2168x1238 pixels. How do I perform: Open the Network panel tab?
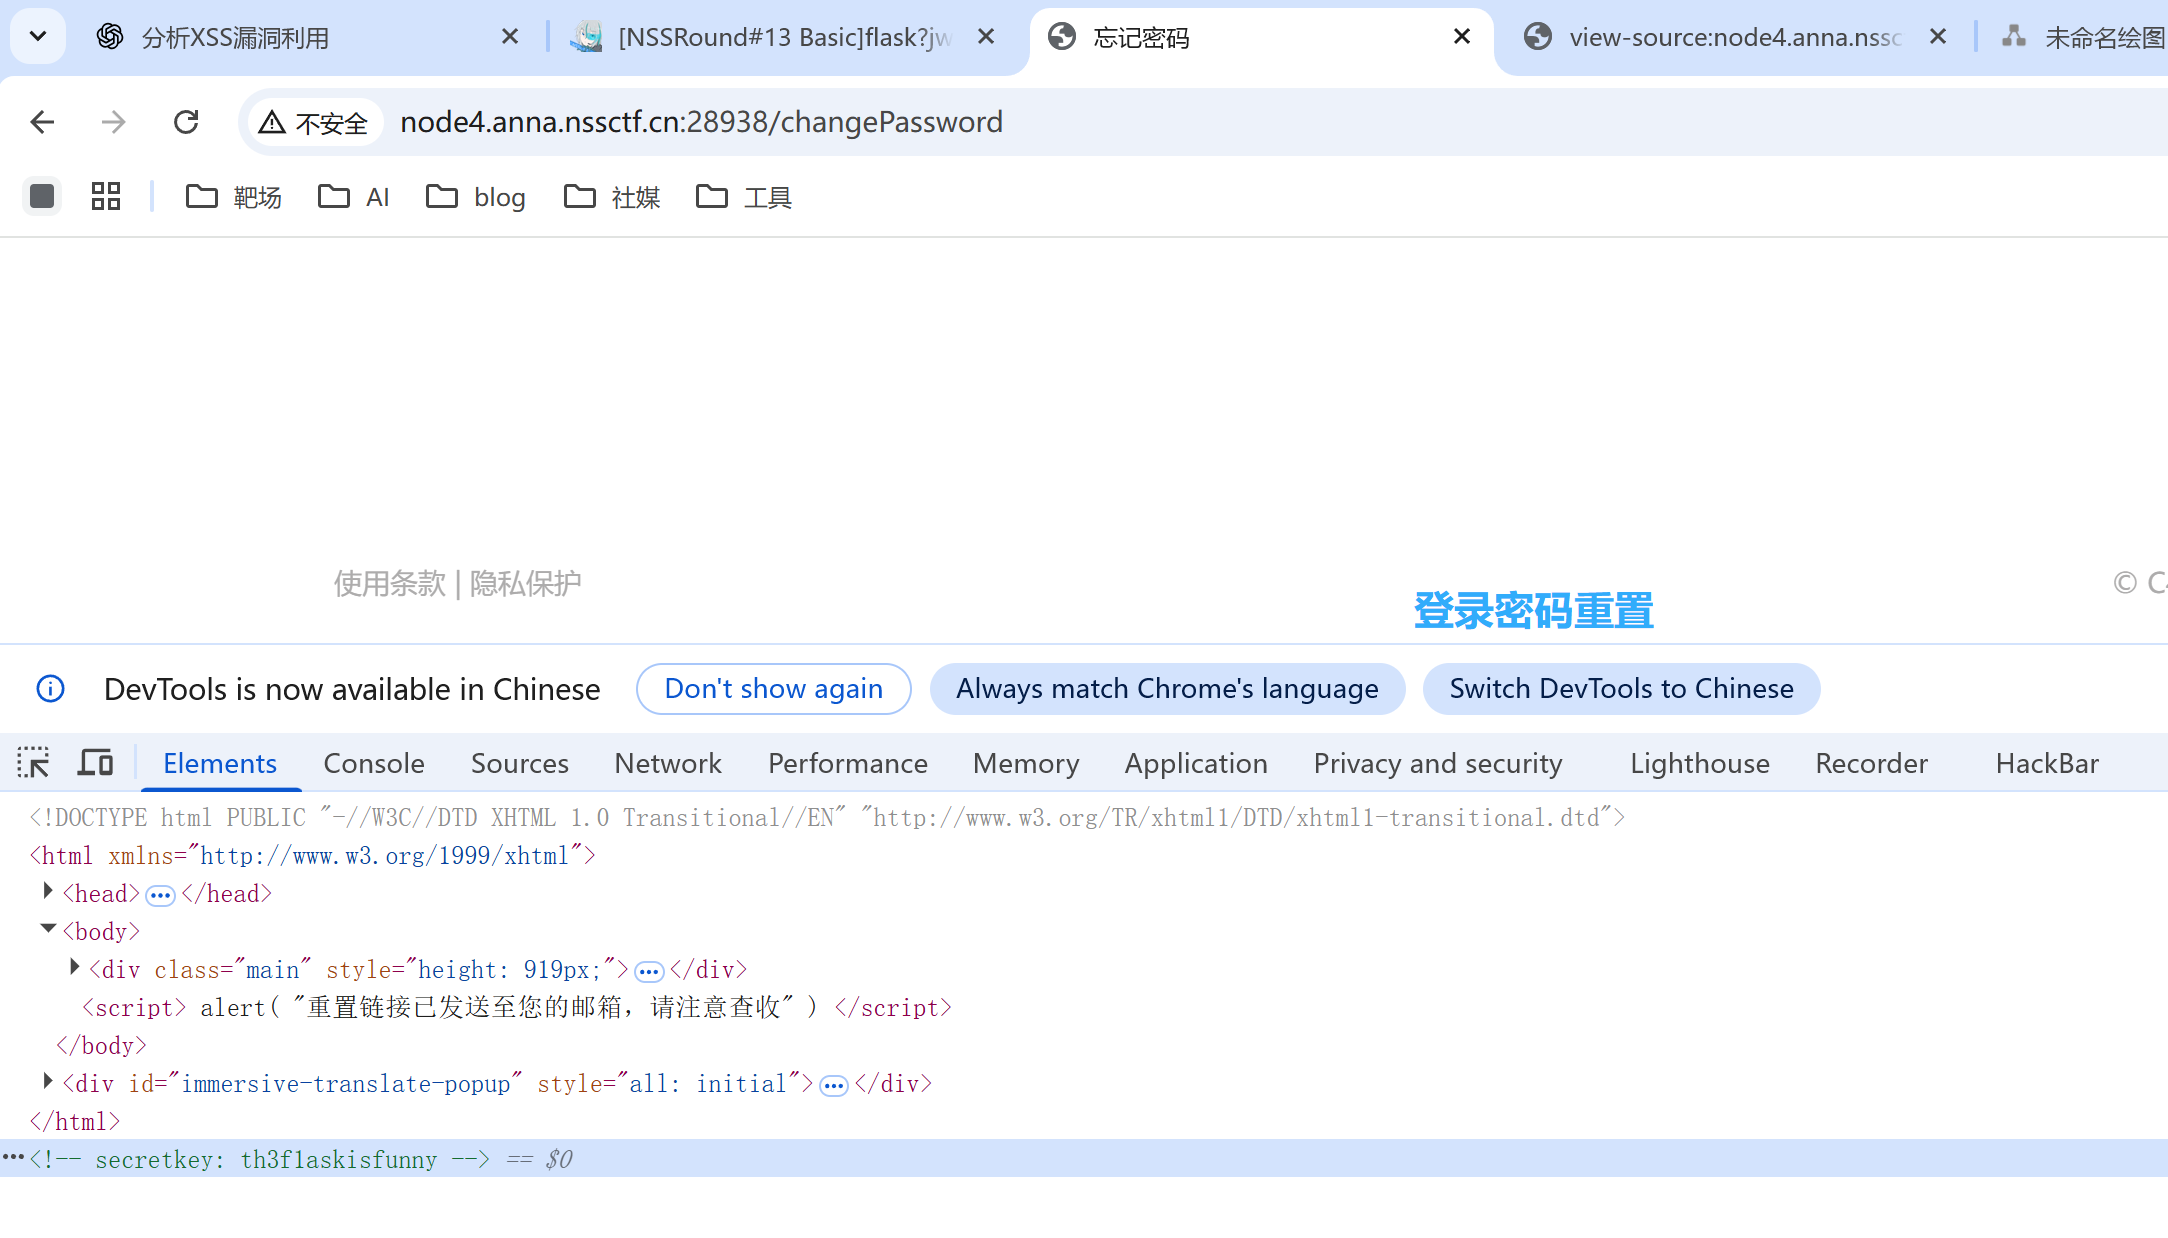pyautogui.click(x=667, y=763)
